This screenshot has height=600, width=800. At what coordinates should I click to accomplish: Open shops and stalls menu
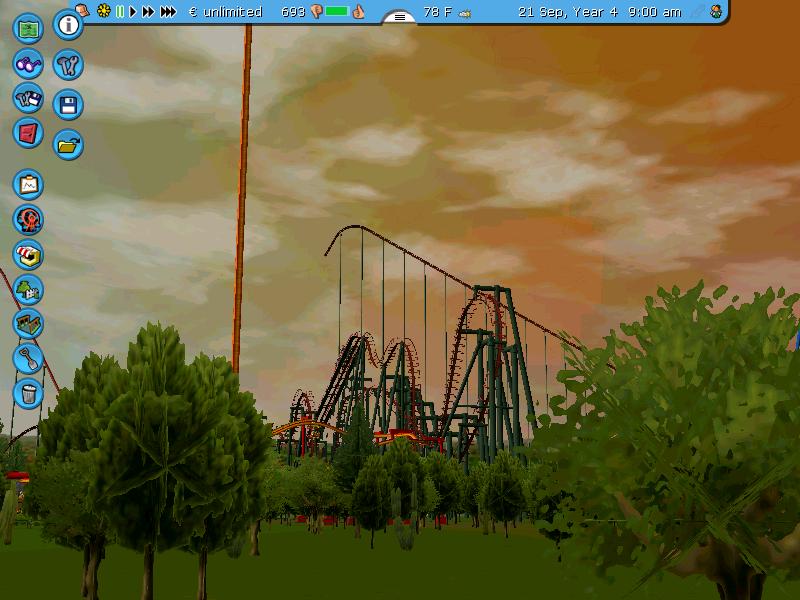[28, 255]
